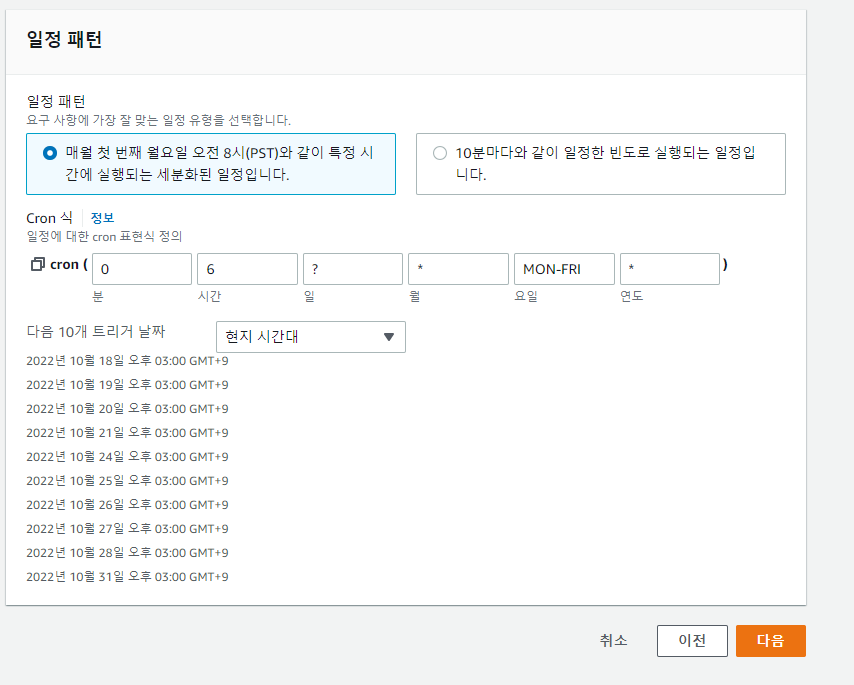This screenshot has height=685, width=854.
Task: Select the trigger date 2022년 10월 31일
Action: (x=127, y=577)
